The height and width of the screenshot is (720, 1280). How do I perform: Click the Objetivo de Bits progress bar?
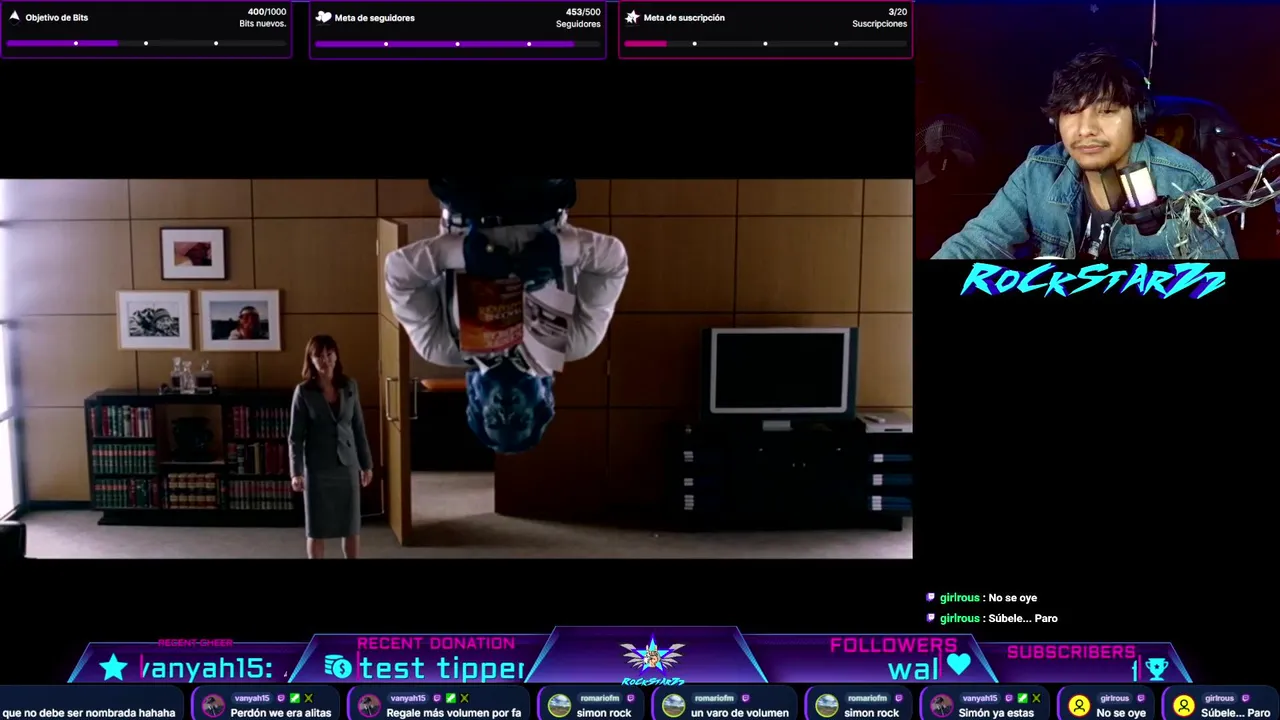coord(146,44)
